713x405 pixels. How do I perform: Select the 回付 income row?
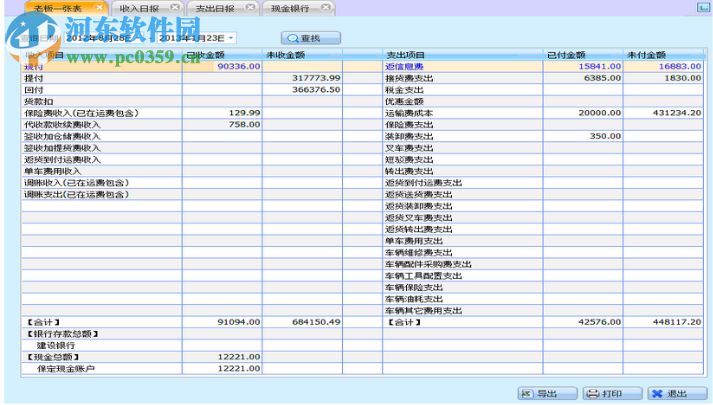[101, 90]
